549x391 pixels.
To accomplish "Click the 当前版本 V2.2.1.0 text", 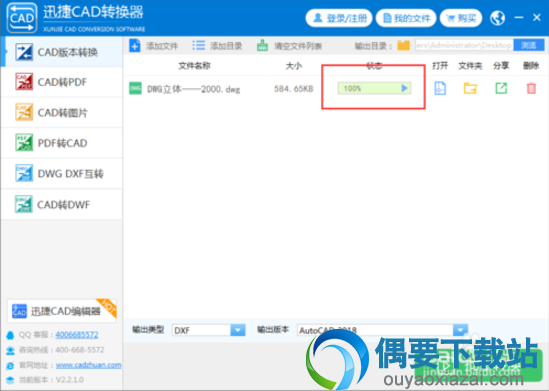I will [51, 380].
